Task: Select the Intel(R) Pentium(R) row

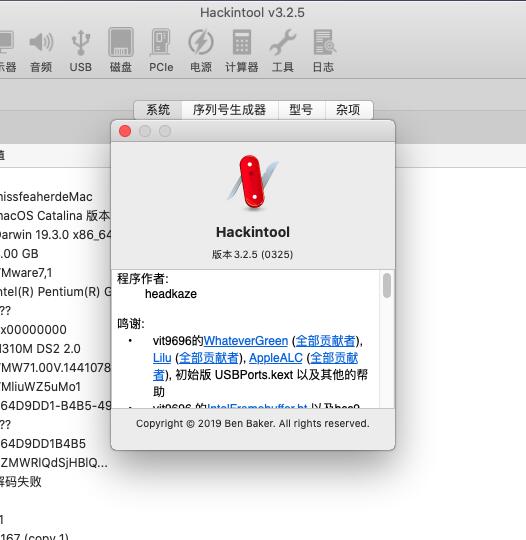Action: tap(55, 292)
